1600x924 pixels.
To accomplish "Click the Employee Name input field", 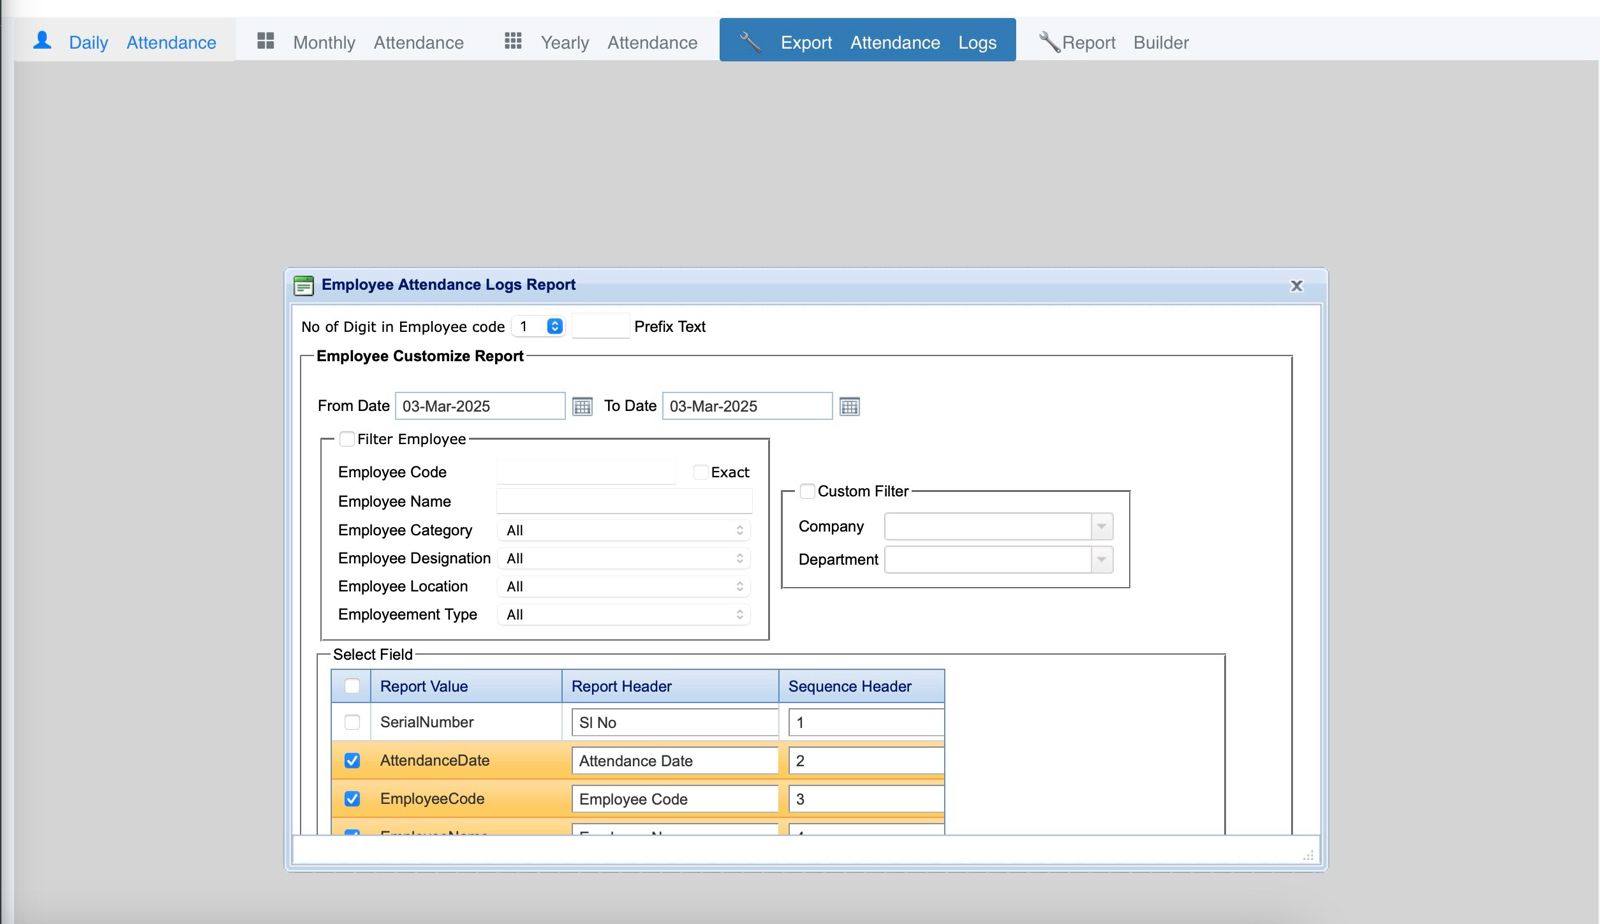I will pyautogui.click(x=624, y=501).
